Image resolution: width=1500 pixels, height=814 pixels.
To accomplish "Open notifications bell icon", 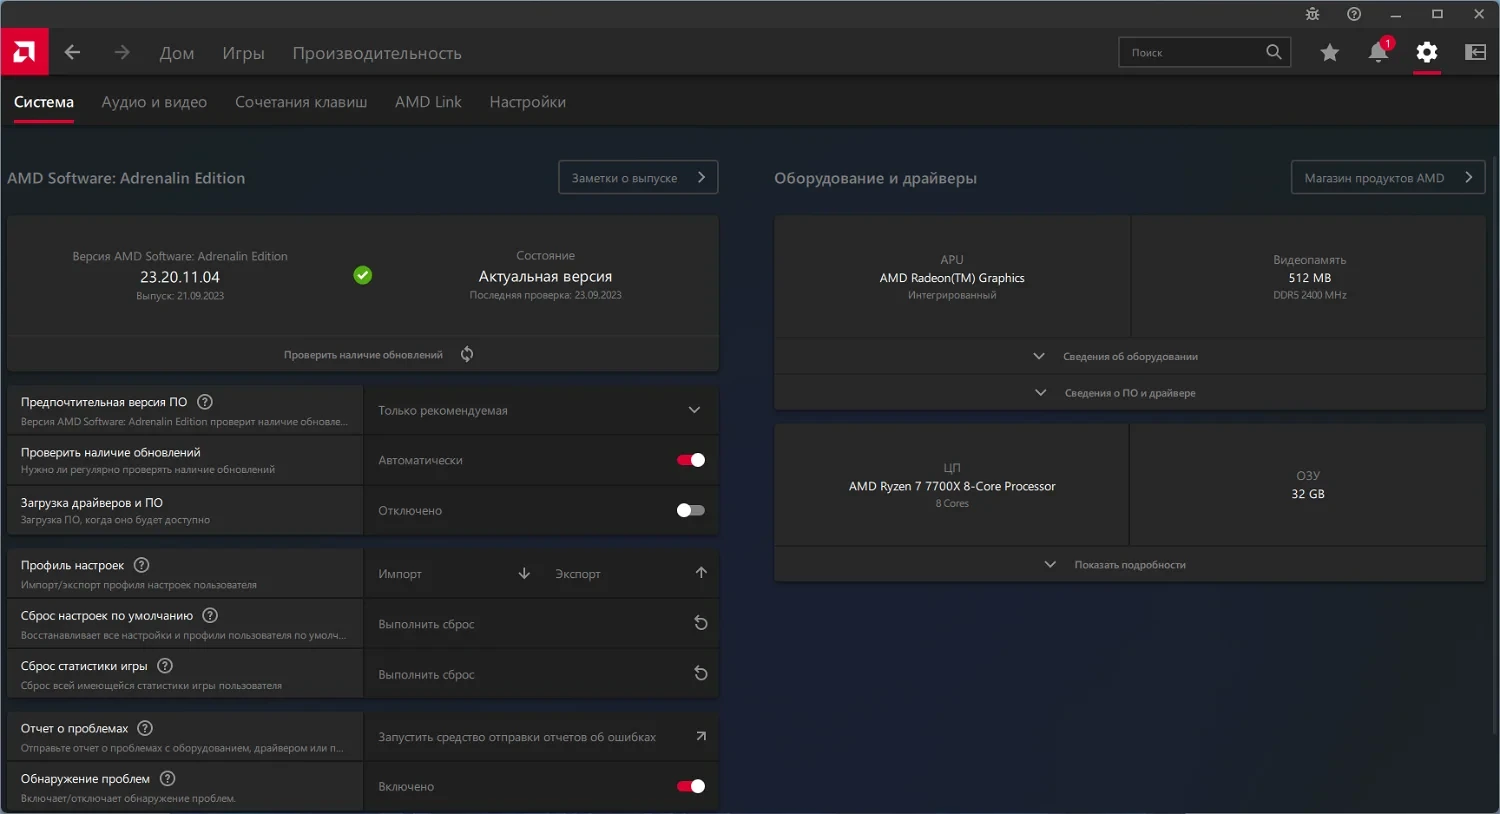I will 1379,52.
